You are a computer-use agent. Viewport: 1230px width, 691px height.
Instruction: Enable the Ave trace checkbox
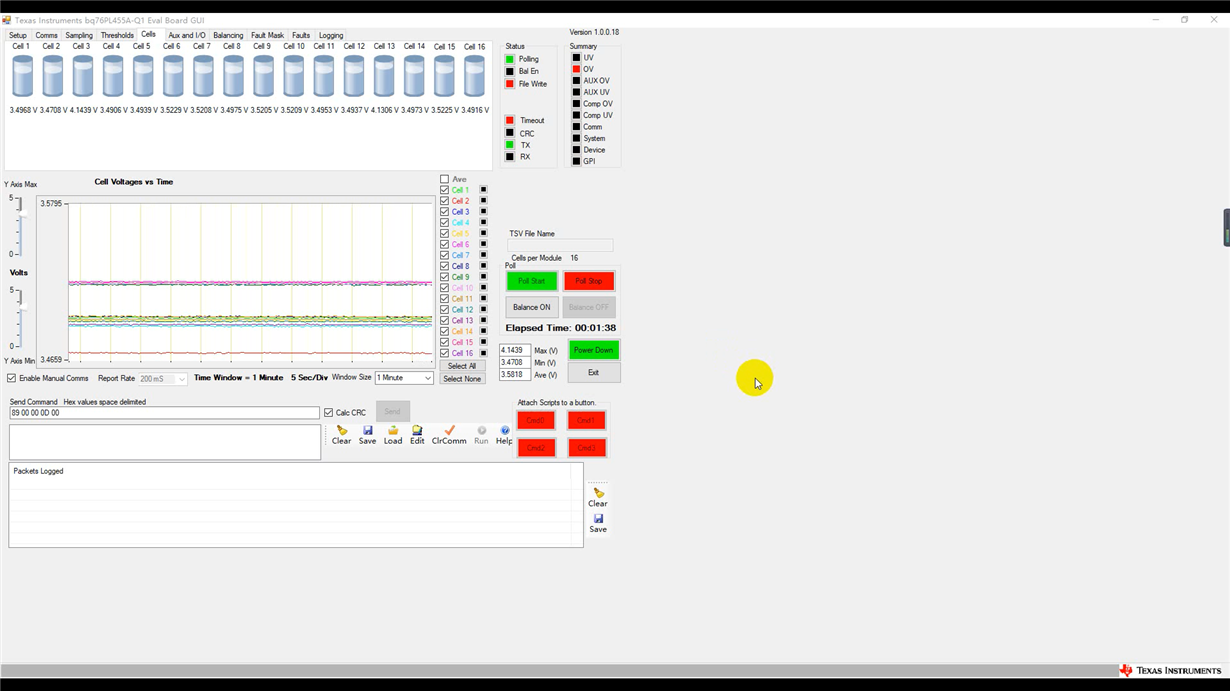[x=445, y=179]
